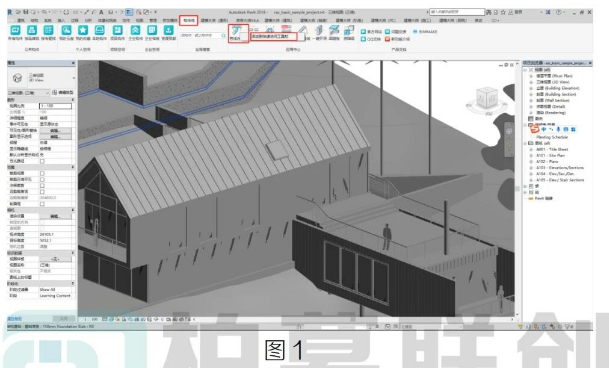The height and width of the screenshot is (368, 609).
Task: Click 编辑 button for 图形显示选项
Action: 55,137
